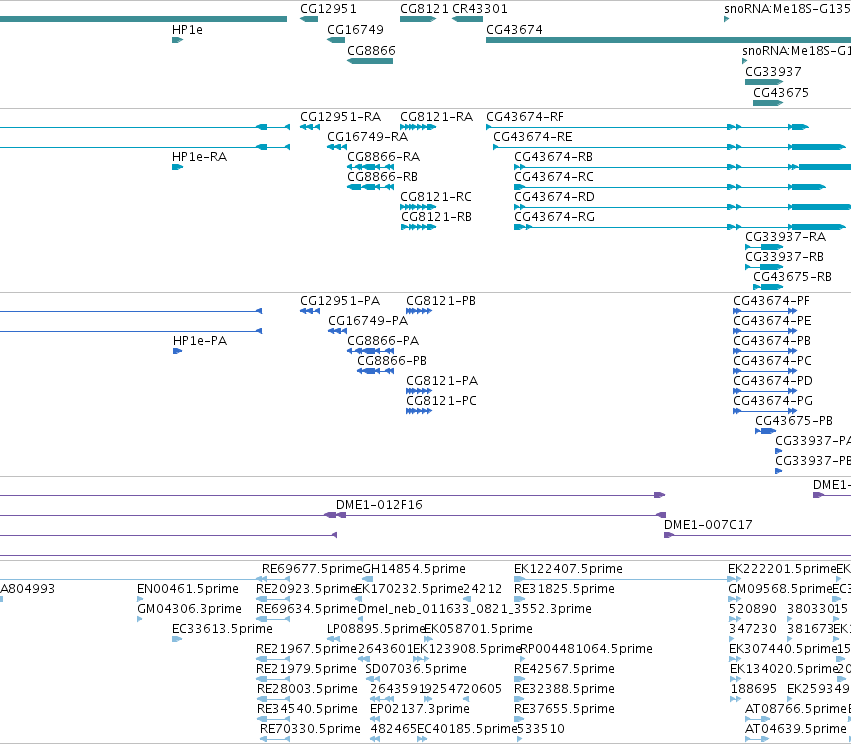The height and width of the screenshot is (744, 851).
Task: Select protein CG8866-PB label
Action: [x=392, y=361]
